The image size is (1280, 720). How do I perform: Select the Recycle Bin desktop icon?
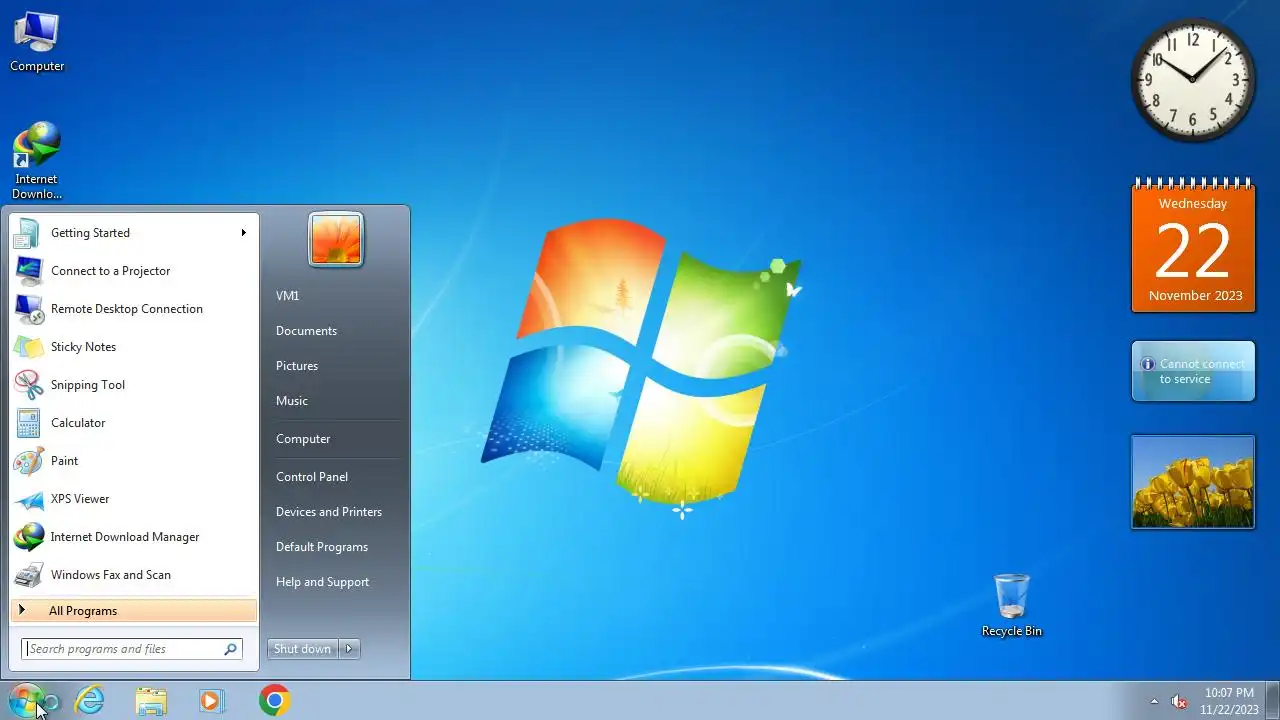click(1012, 605)
